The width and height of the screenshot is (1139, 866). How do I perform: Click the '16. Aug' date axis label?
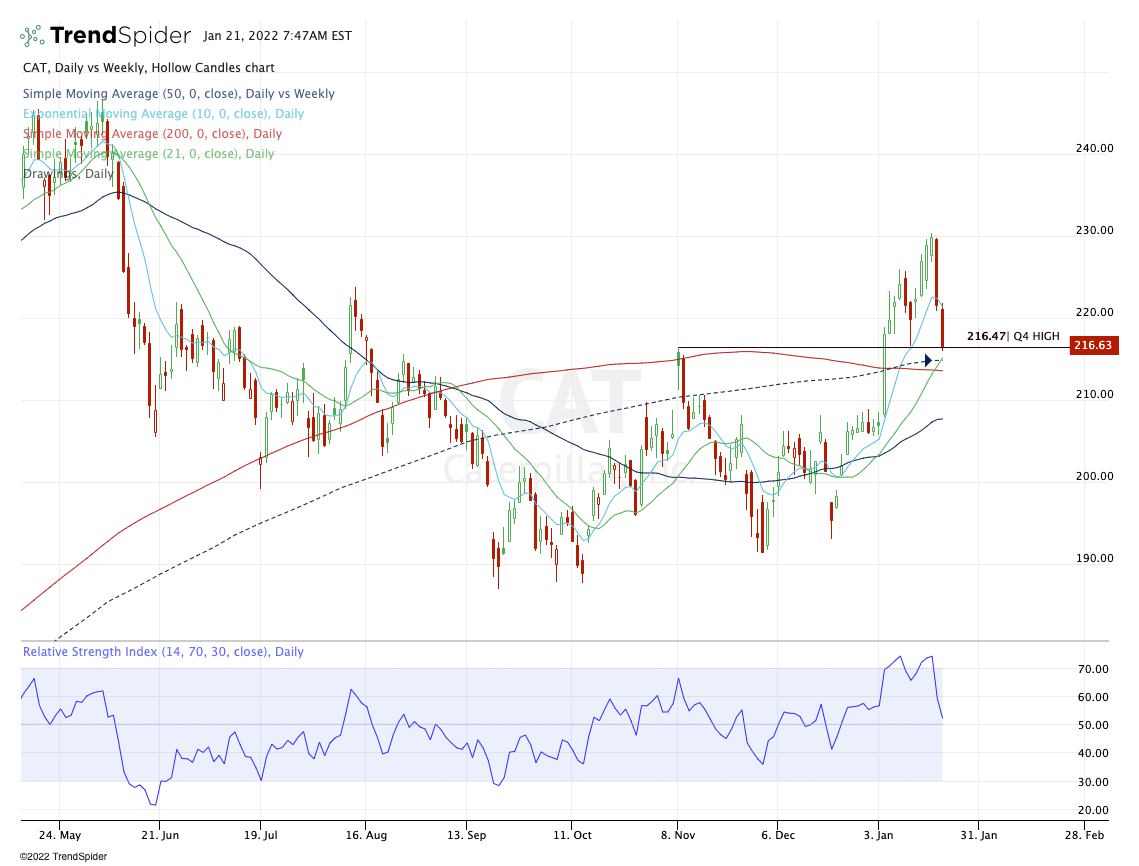point(366,835)
